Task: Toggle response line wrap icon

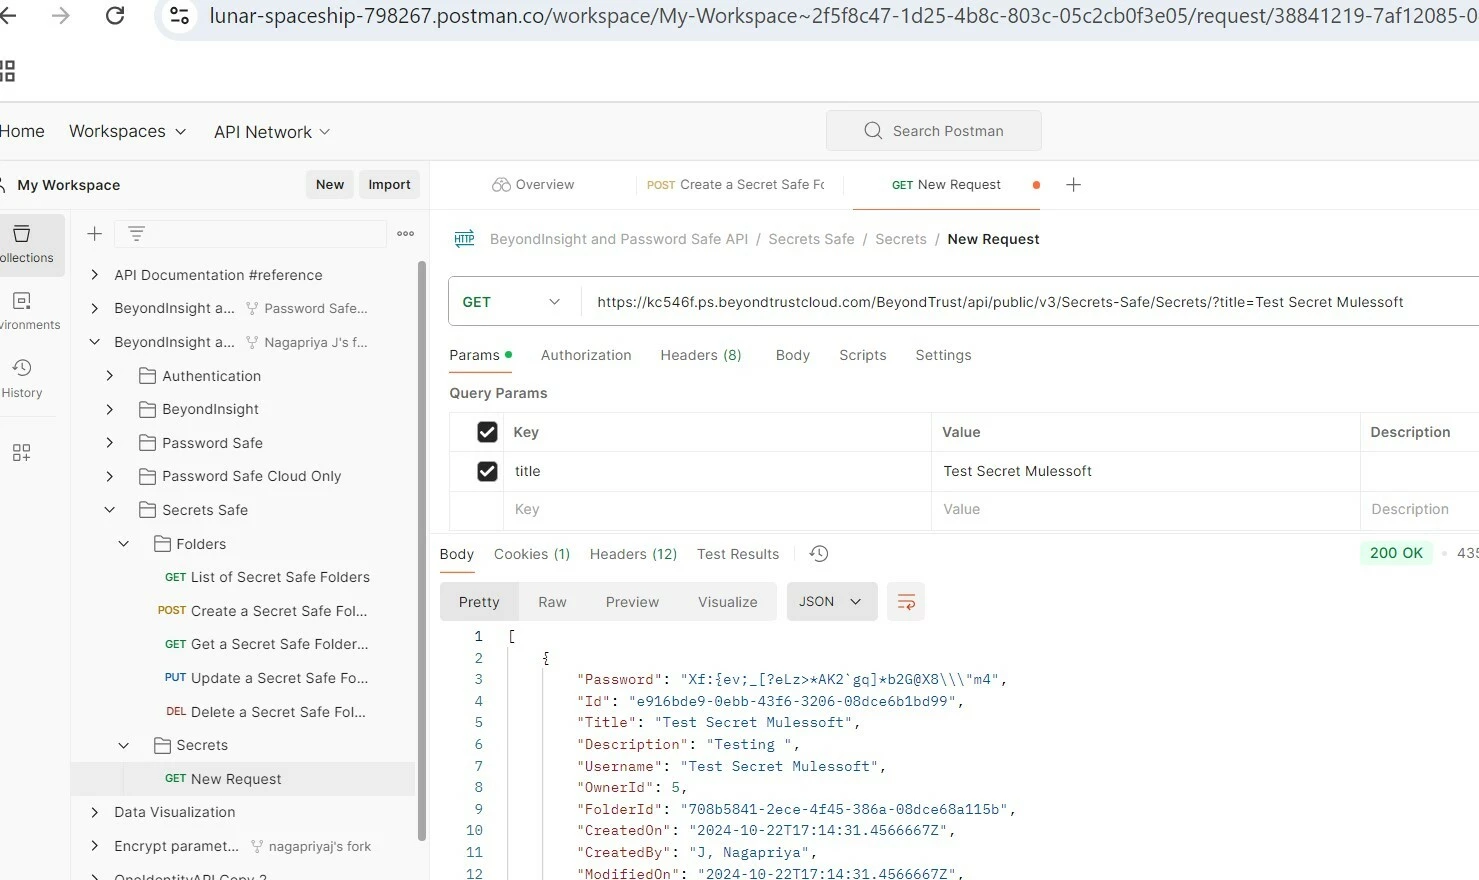Action: [x=906, y=602]
